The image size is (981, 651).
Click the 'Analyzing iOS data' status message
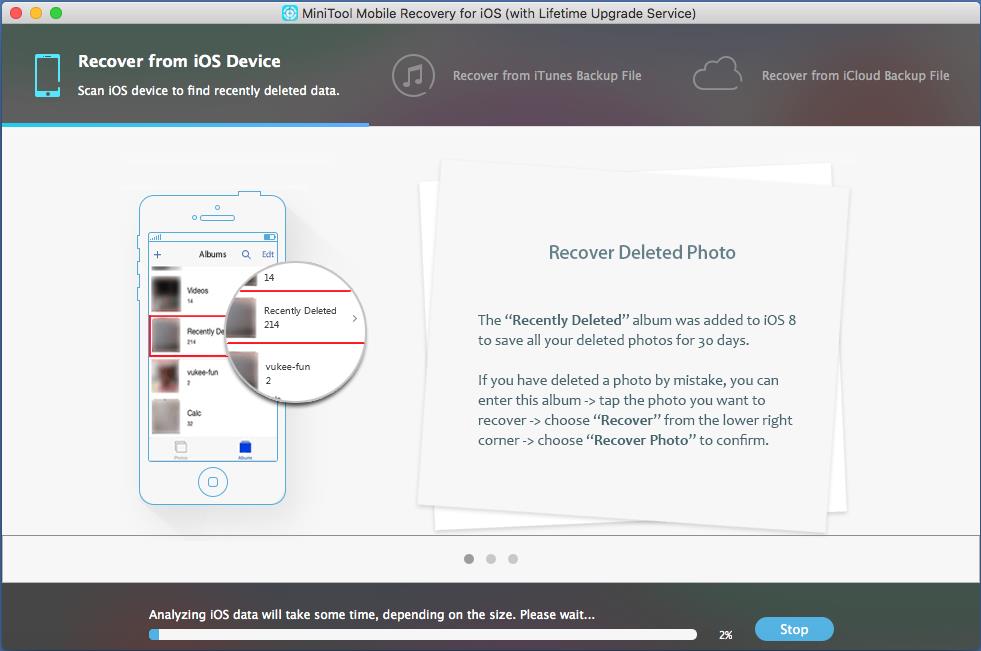pyautogui.click(x=372, y=615)
